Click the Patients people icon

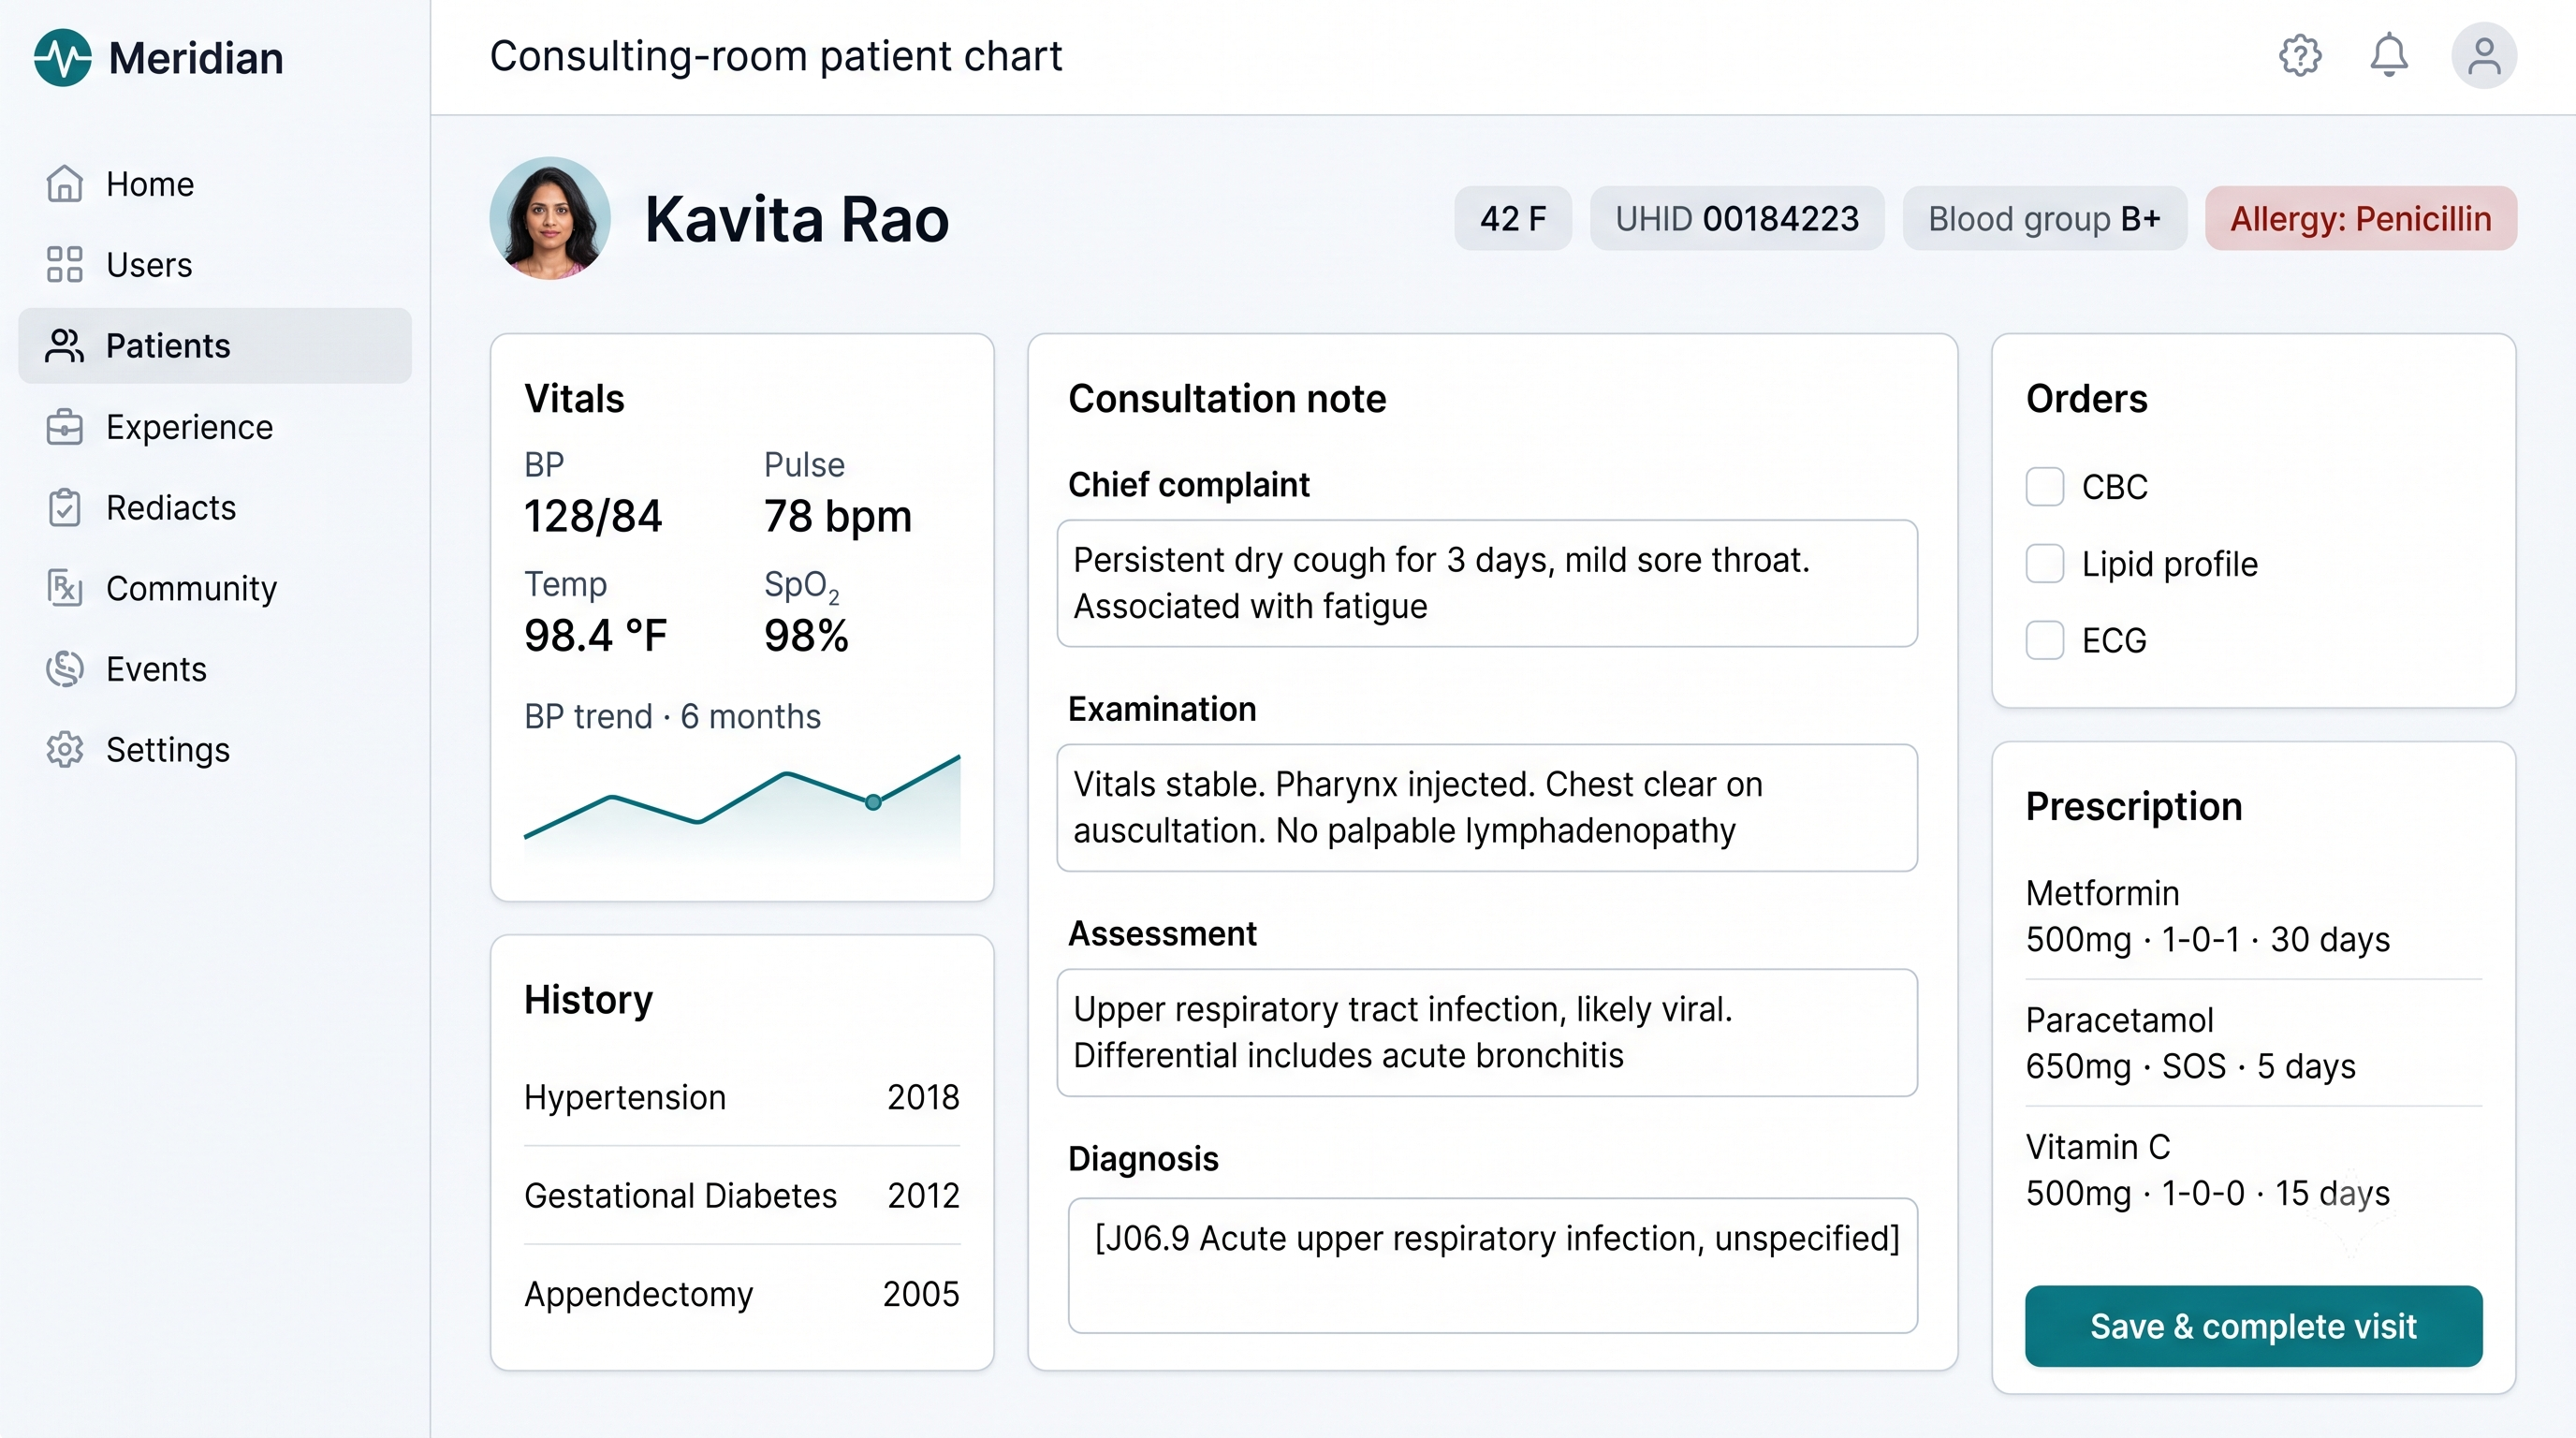pyautogui.click(x=64, y=346)
